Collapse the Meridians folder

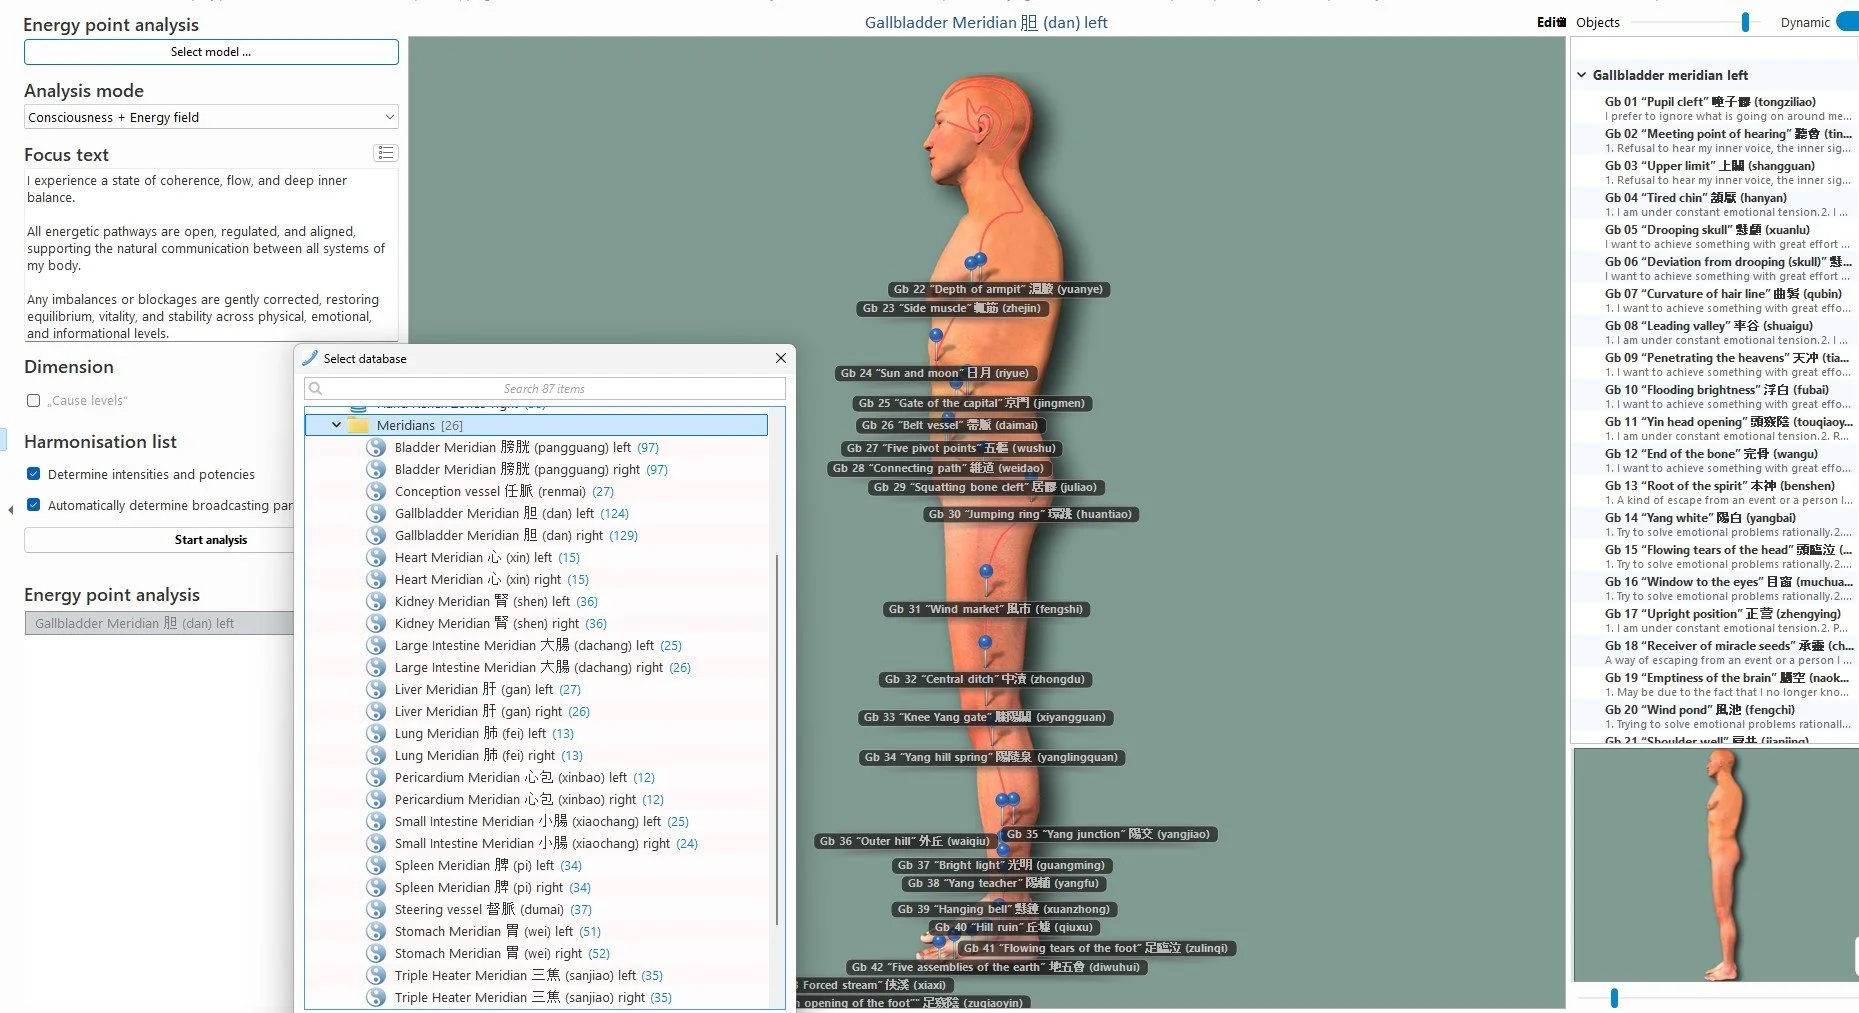coord(336,425)
